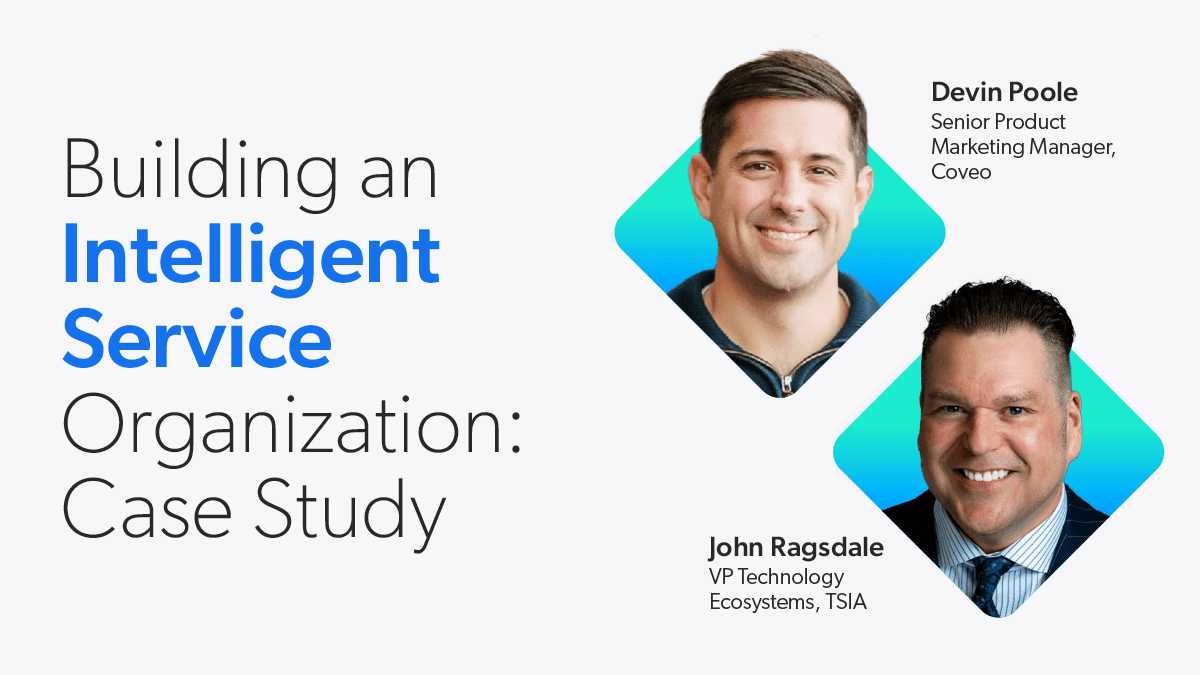Click the "Marketing Manager," text line
The image size is (1200, 675).
(1023, 147)
